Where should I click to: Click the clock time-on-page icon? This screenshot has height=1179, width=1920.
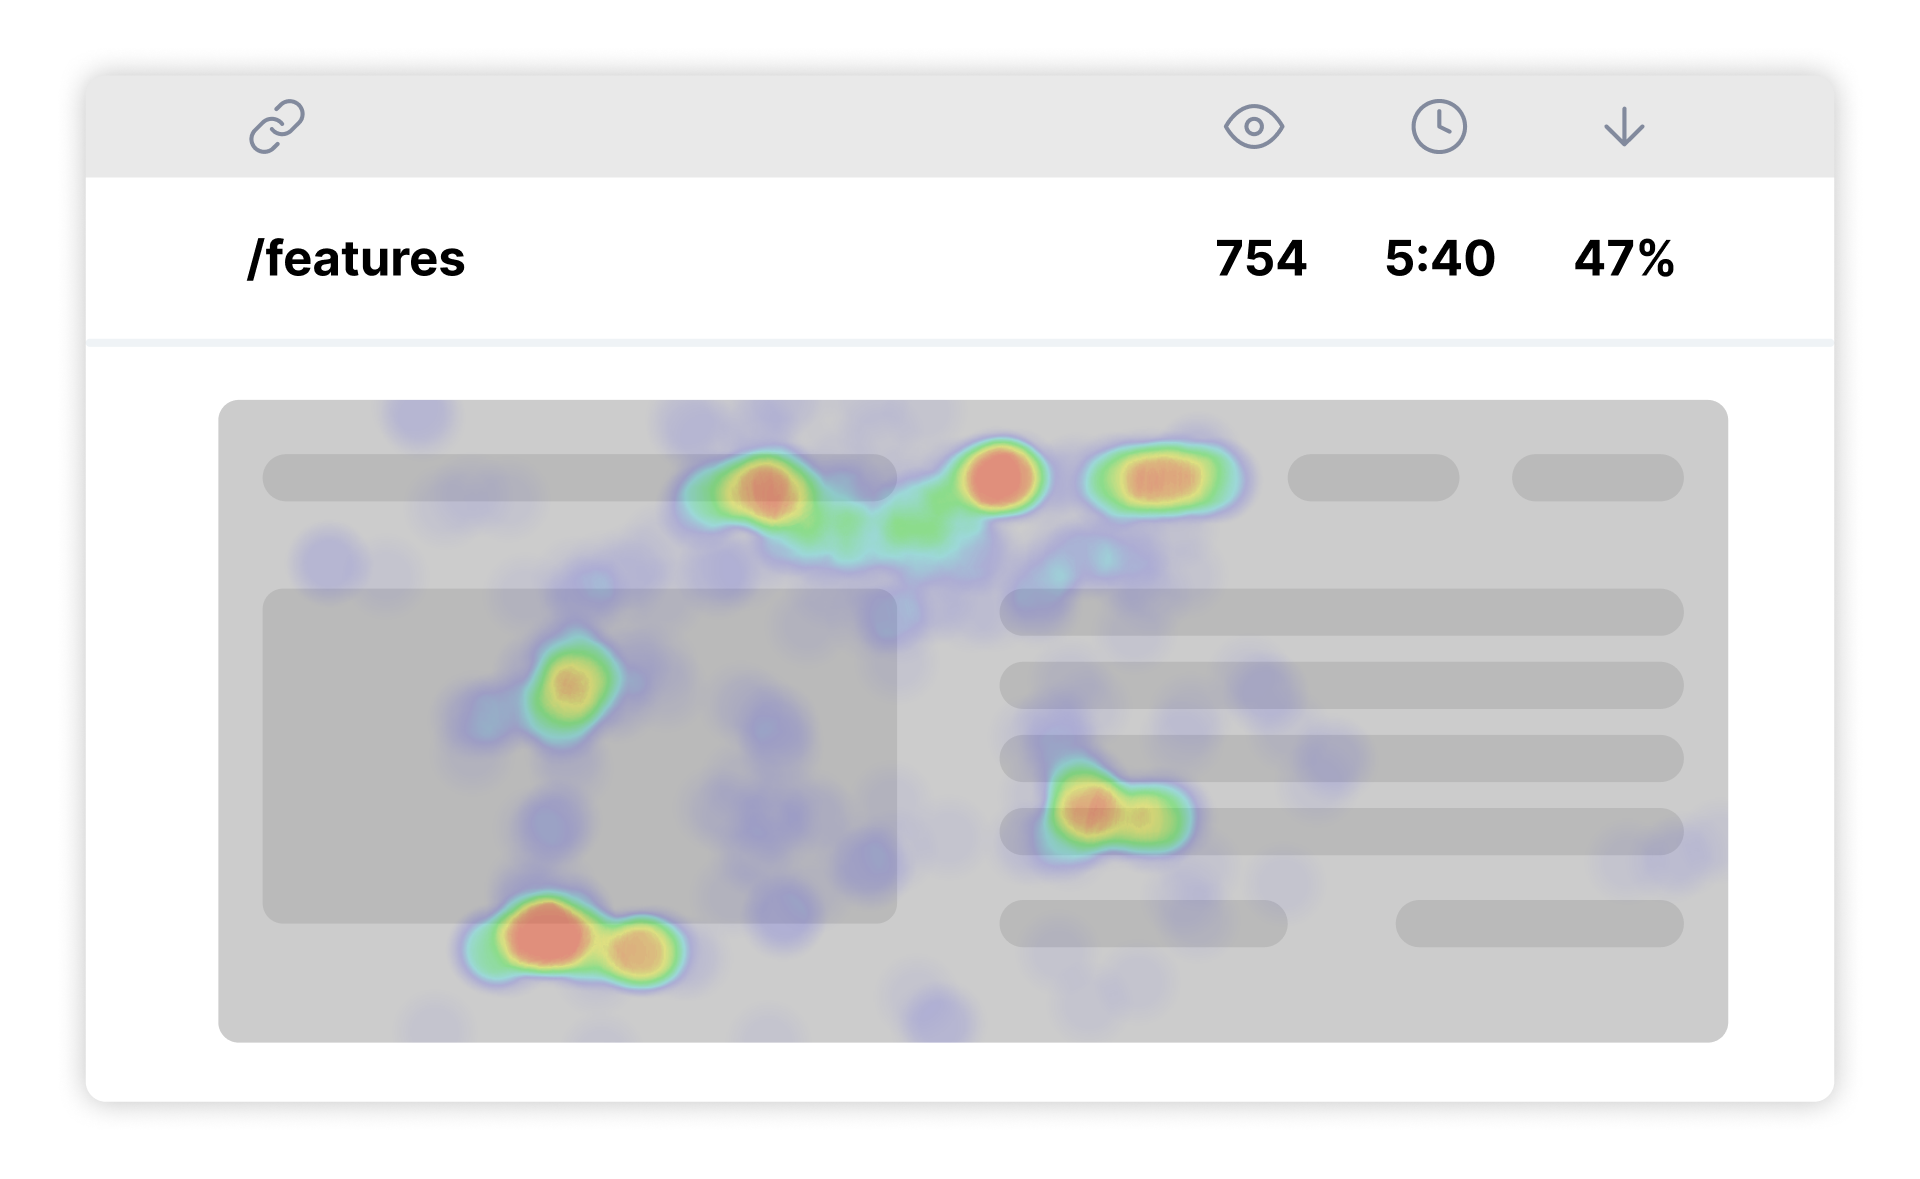[1439, 127]
